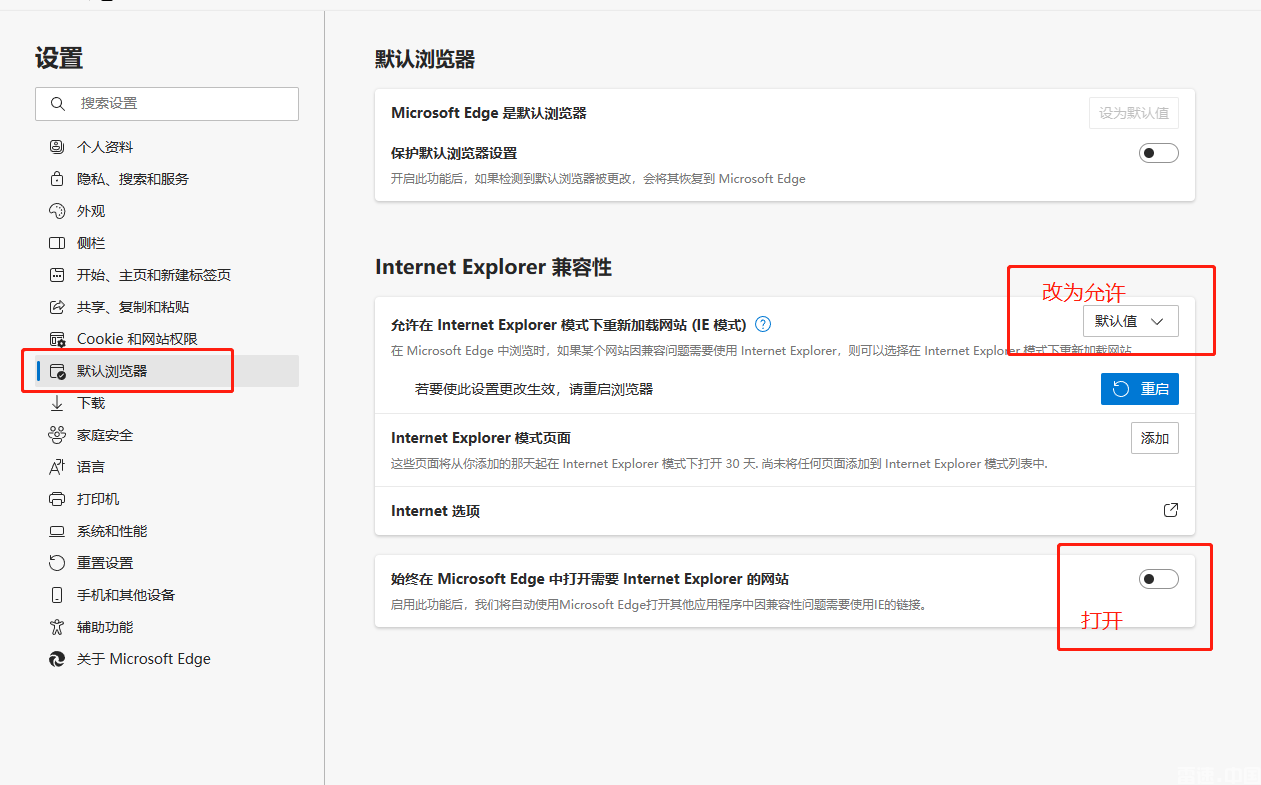This screenshot has height=785, width=1261.
Task: Click the share icon beside 共享、复制和粘贴
Action: pos(57,307)
